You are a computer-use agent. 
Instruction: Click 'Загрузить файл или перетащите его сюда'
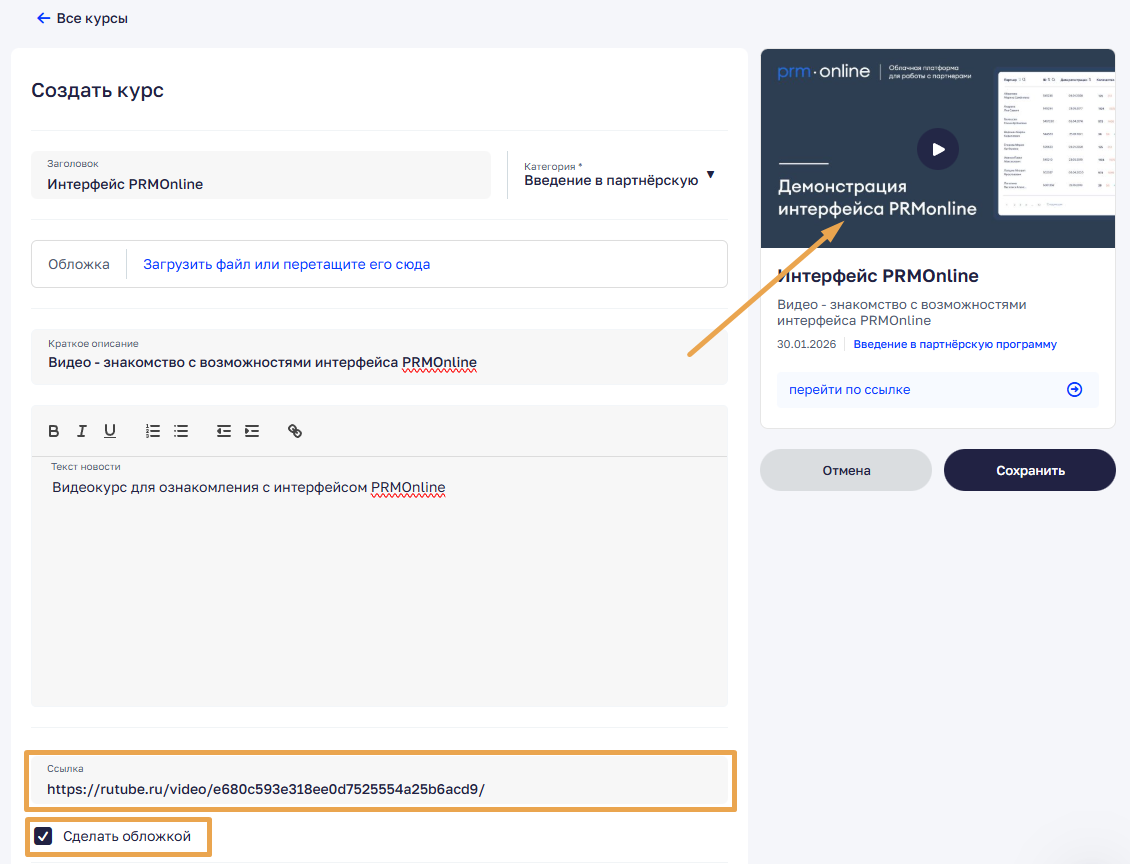tap(286, 265)
